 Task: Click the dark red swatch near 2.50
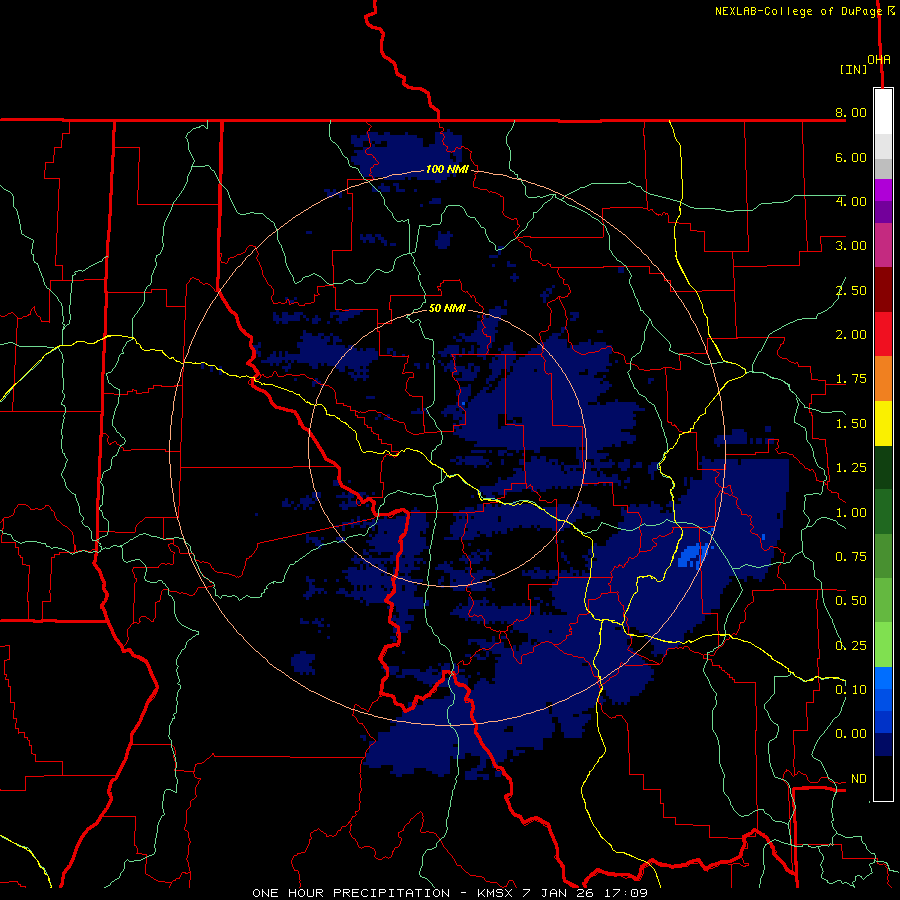tap(883, 290)
